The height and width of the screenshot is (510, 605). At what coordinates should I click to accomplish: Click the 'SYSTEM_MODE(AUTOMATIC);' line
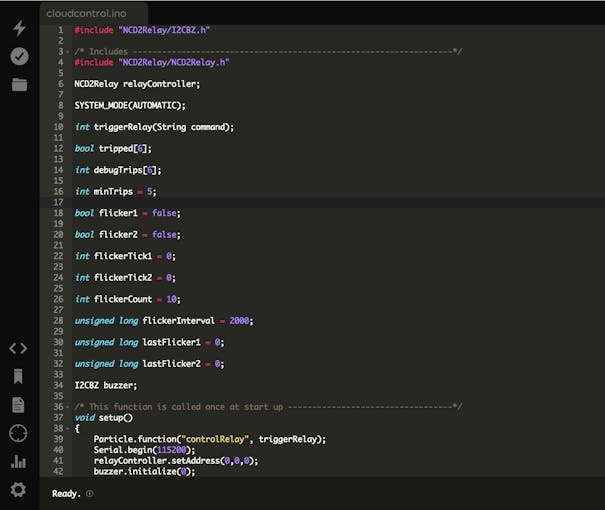[130, 105]
